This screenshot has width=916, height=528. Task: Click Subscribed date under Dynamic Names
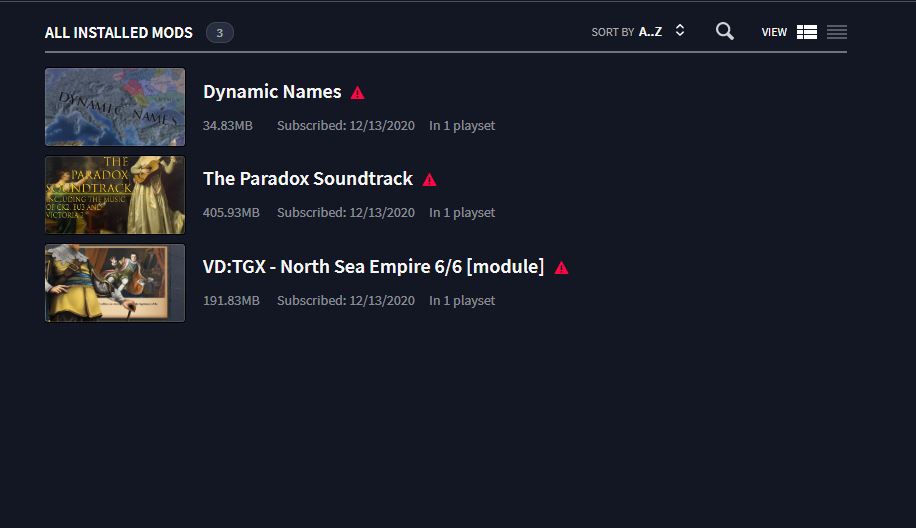pos(346,126)
